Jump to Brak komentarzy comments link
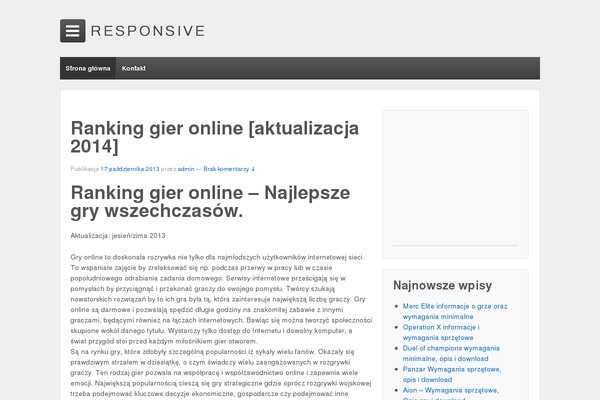The image size is (600, 400). 229,169
